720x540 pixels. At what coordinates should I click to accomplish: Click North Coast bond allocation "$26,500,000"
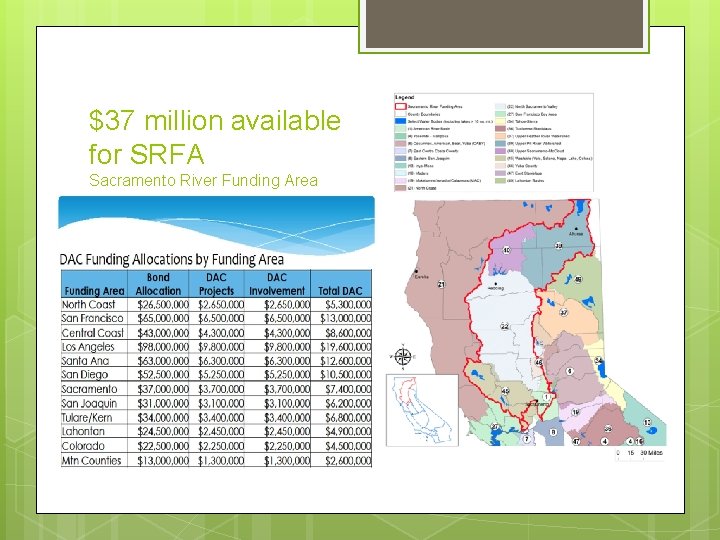(x=163, y=304)
